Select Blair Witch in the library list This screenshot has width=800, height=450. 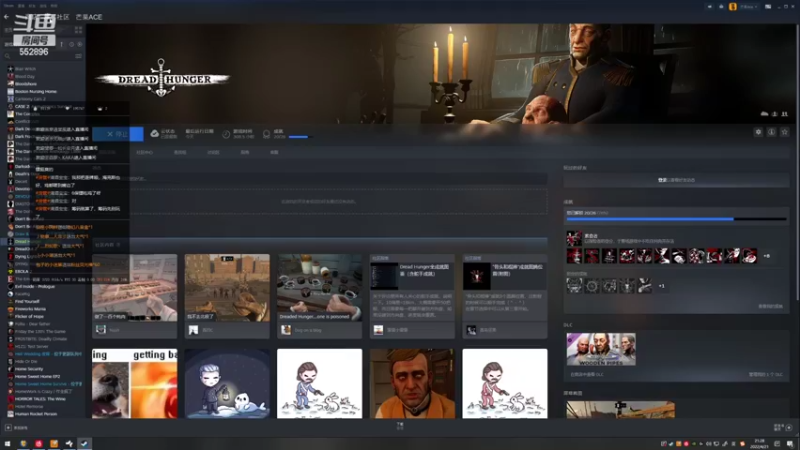25,69
